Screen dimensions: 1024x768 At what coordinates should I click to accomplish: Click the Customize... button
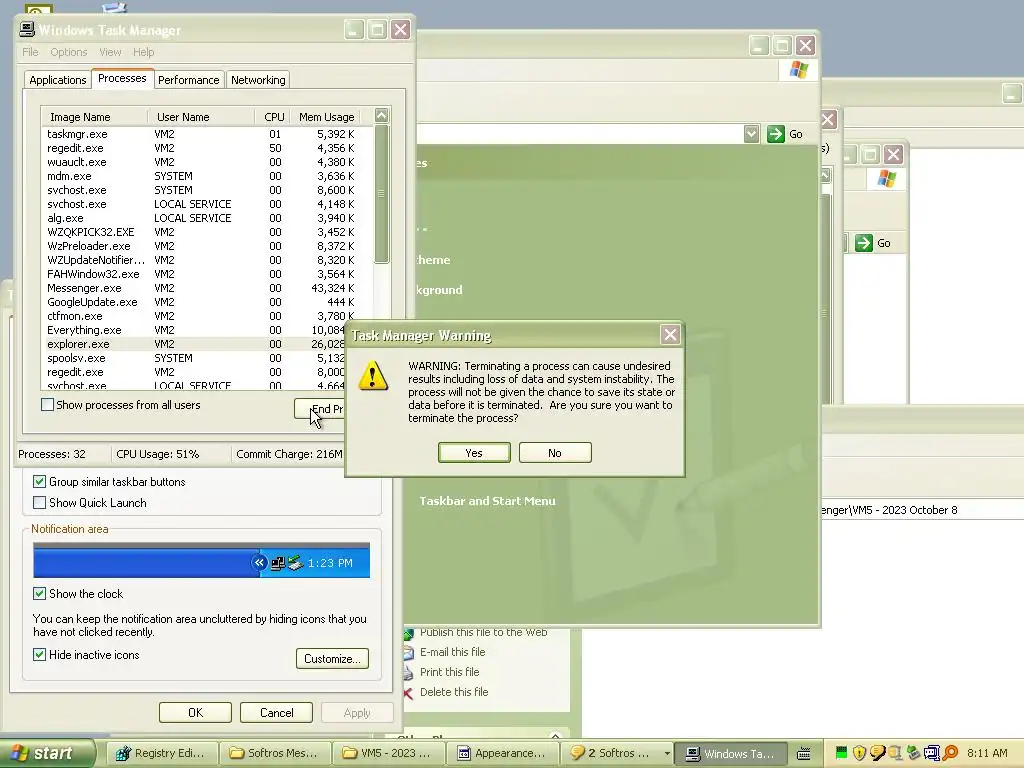[x=332, y=658]
